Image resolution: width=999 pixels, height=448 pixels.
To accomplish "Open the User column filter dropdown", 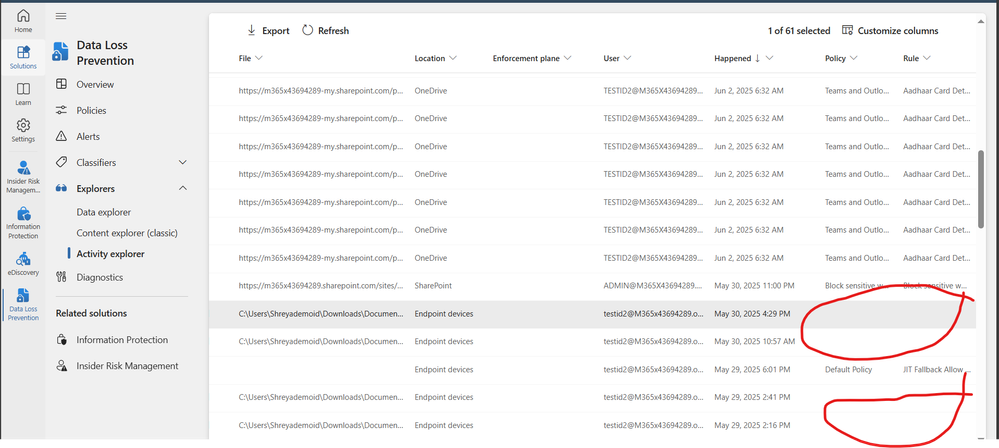I will pyautogui.click(x=628, y=58).
